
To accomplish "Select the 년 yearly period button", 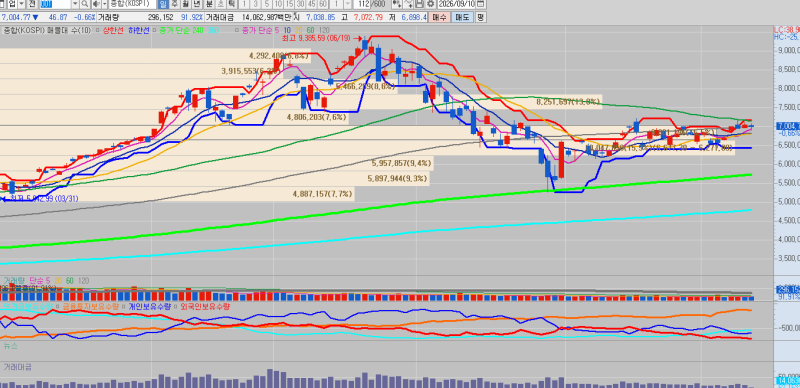I will tap(197, 4).
